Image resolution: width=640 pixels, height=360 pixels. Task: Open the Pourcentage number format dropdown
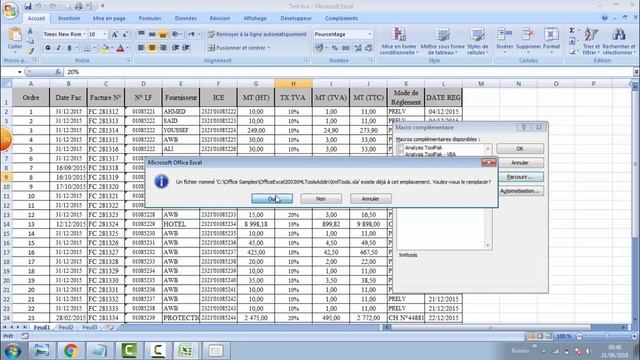coord(370,34)
